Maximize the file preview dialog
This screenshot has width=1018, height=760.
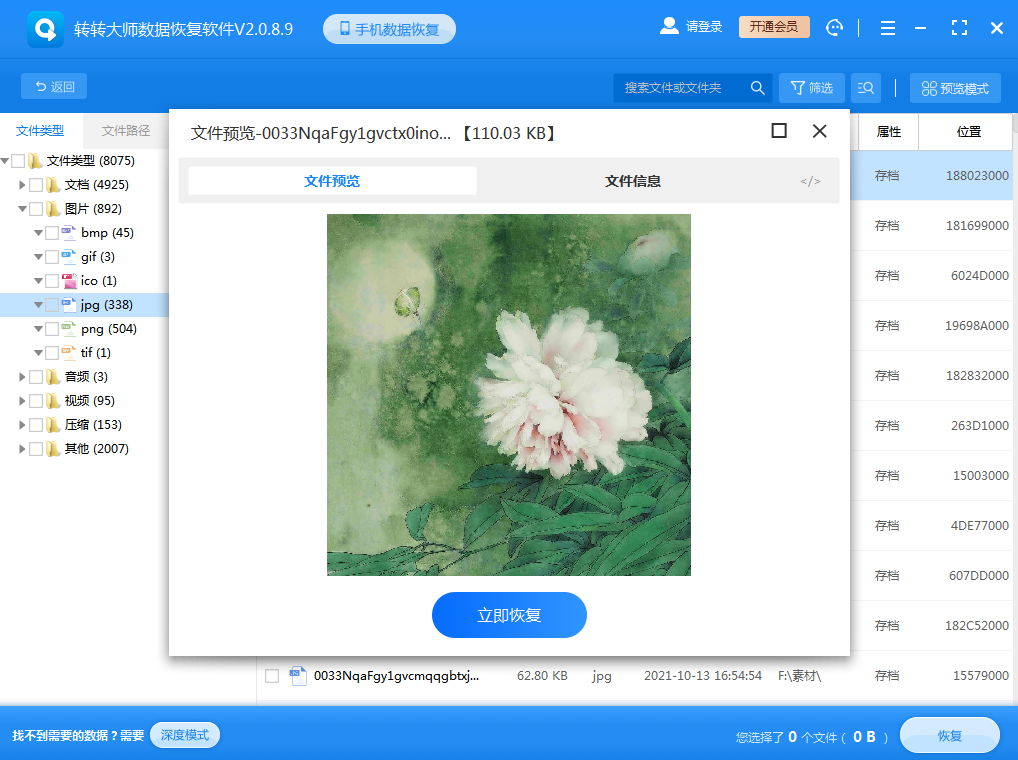pos(779,131)
